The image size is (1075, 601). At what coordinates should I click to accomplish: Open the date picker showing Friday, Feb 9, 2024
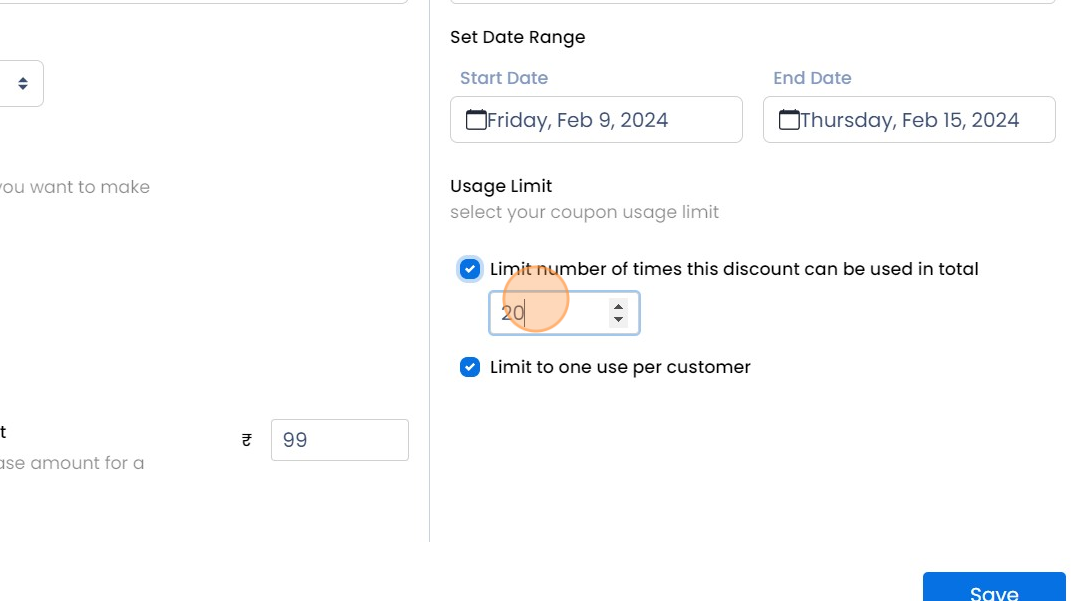[x=596, y=120]
